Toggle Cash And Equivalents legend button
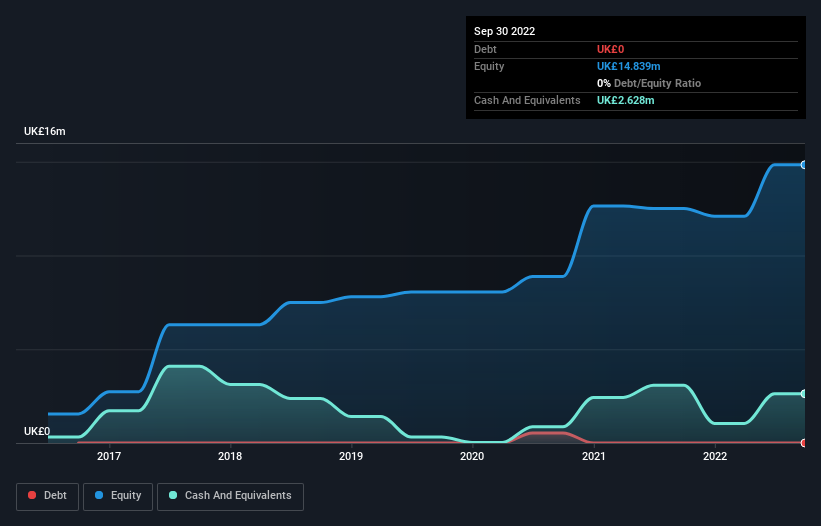The height and width of the screenshot is (526, 821). pos(230,496)
